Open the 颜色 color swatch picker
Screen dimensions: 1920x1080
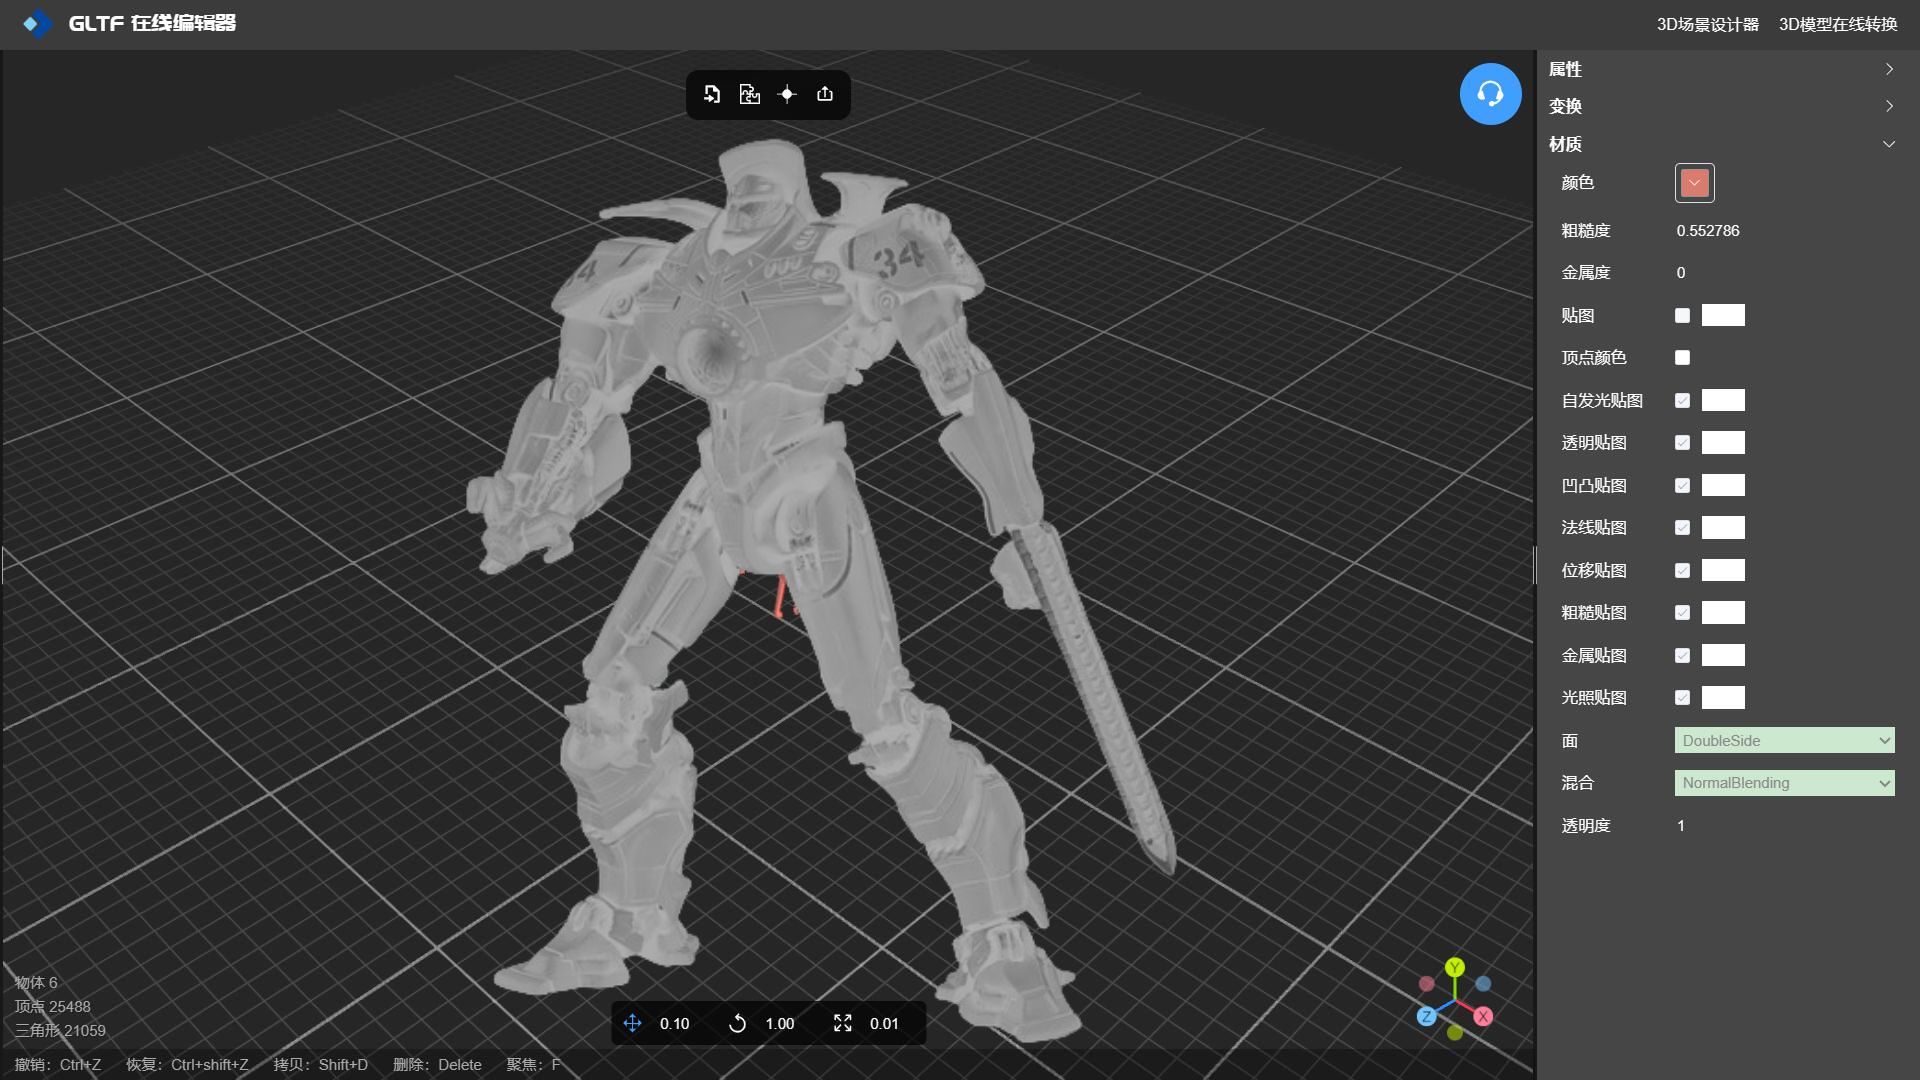click(1694, 183)
